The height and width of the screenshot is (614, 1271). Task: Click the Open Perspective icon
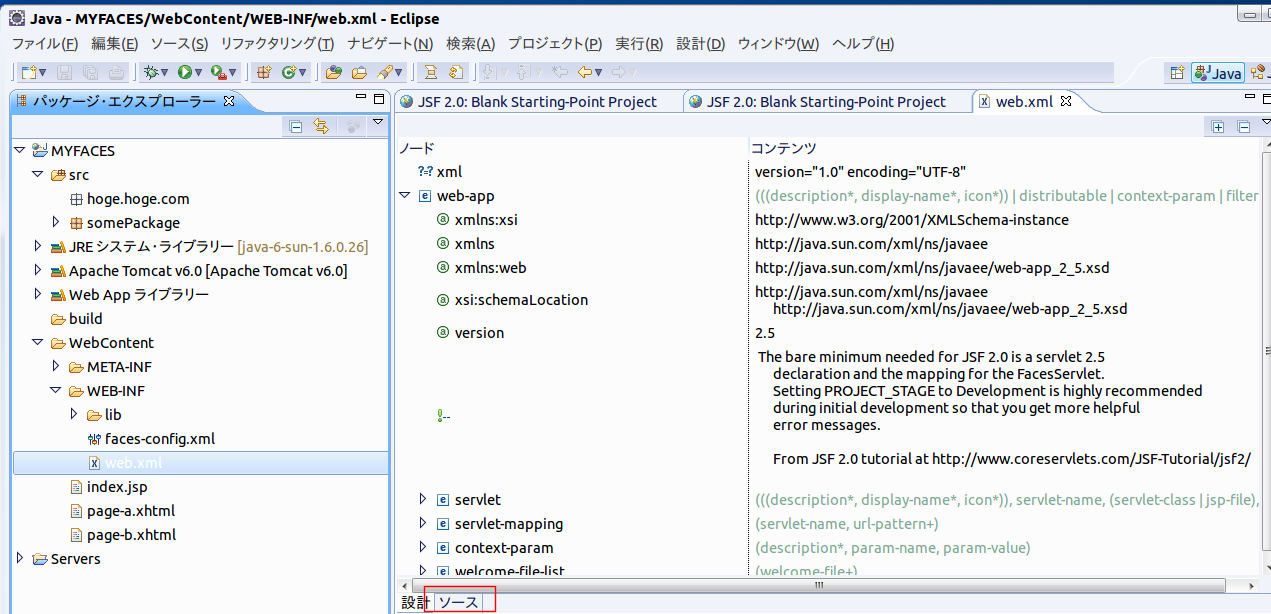(x=1177, y=73)
